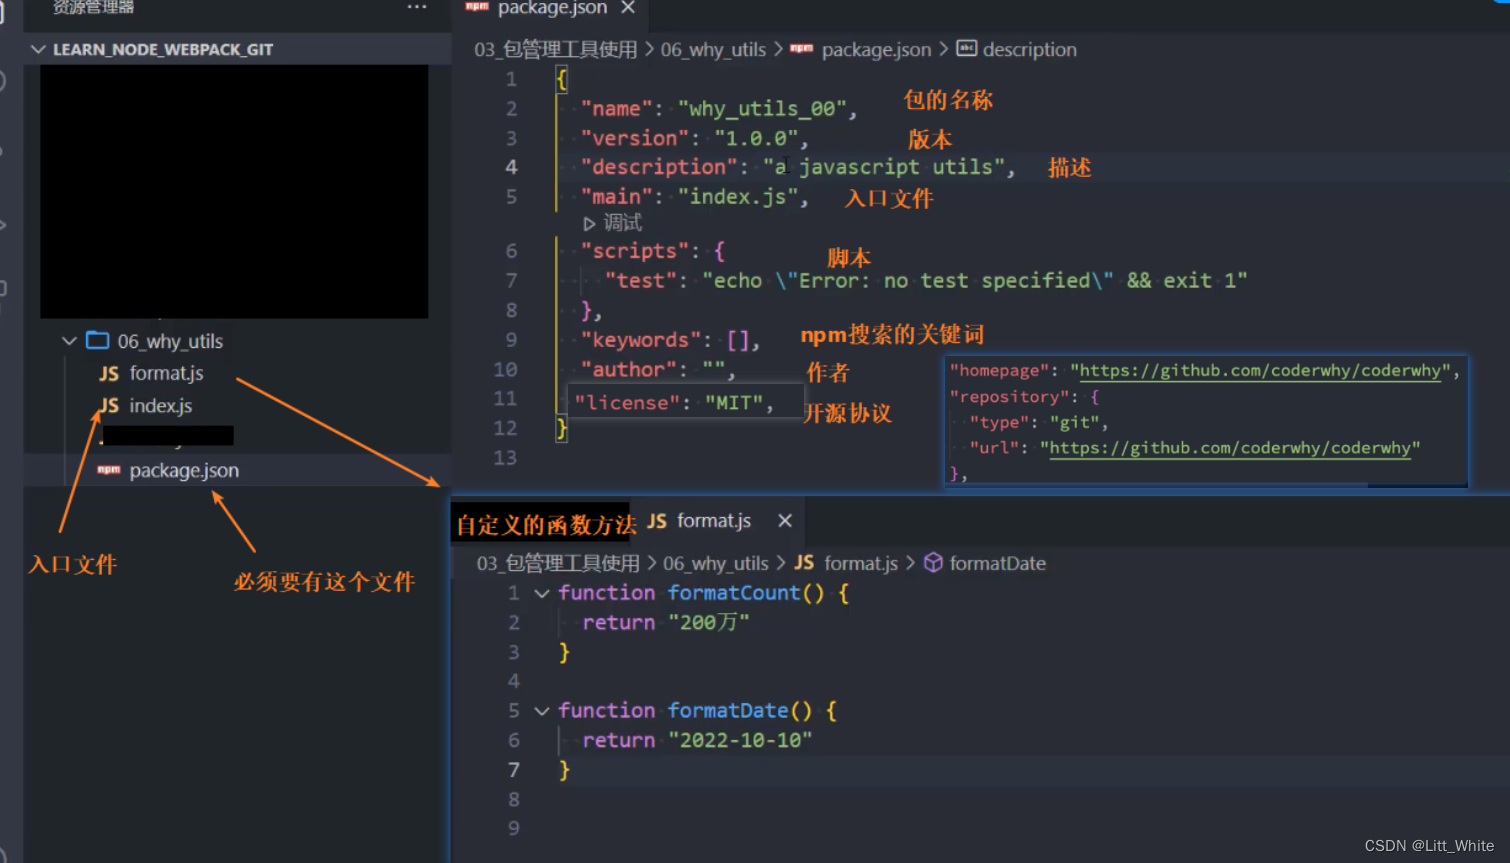The image size is (1510, 863).
Task: Click breadcrumb 03_包管理工具使用 in format.js editor
Action: coord(558,564)
